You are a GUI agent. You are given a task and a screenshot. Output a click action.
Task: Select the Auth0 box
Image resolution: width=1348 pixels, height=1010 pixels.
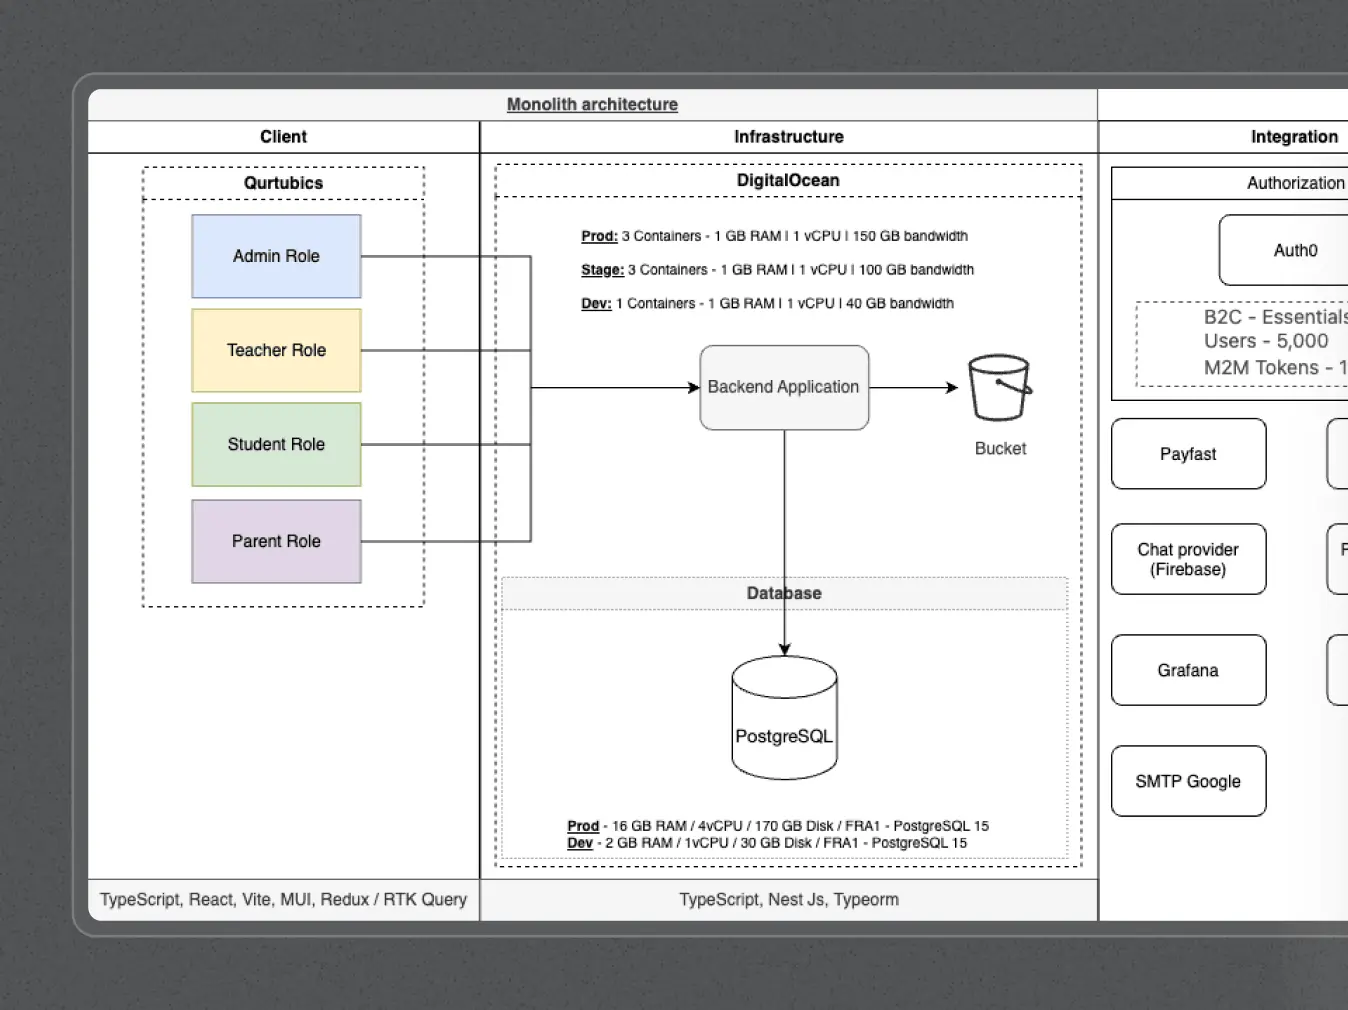[1294, 250]
